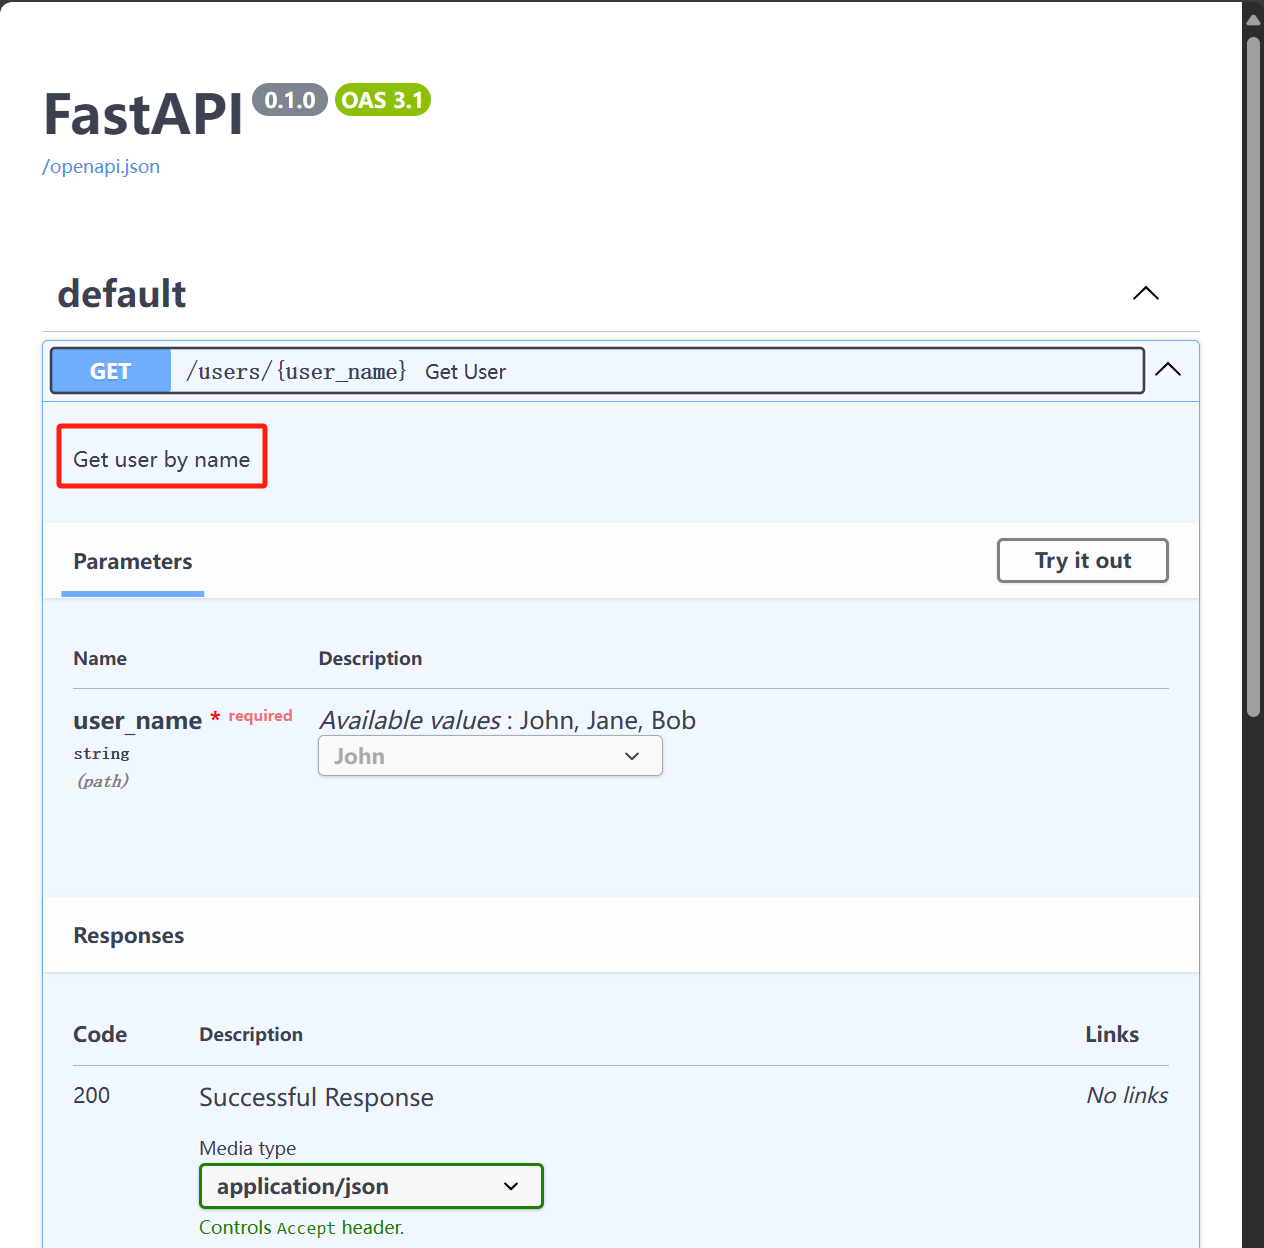Click the (path) parameter location label
This screenshot has width=1264, height=1248.
(103, 781)
